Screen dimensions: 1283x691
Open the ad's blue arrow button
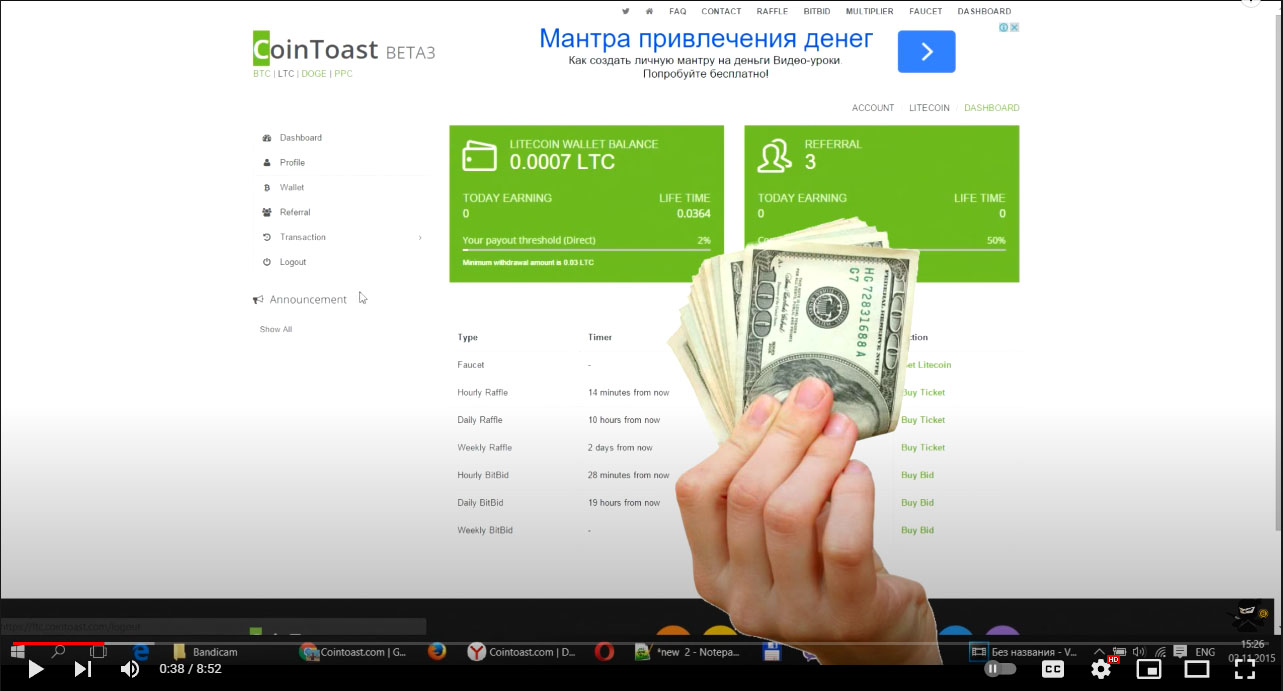[x=926, y=51]
